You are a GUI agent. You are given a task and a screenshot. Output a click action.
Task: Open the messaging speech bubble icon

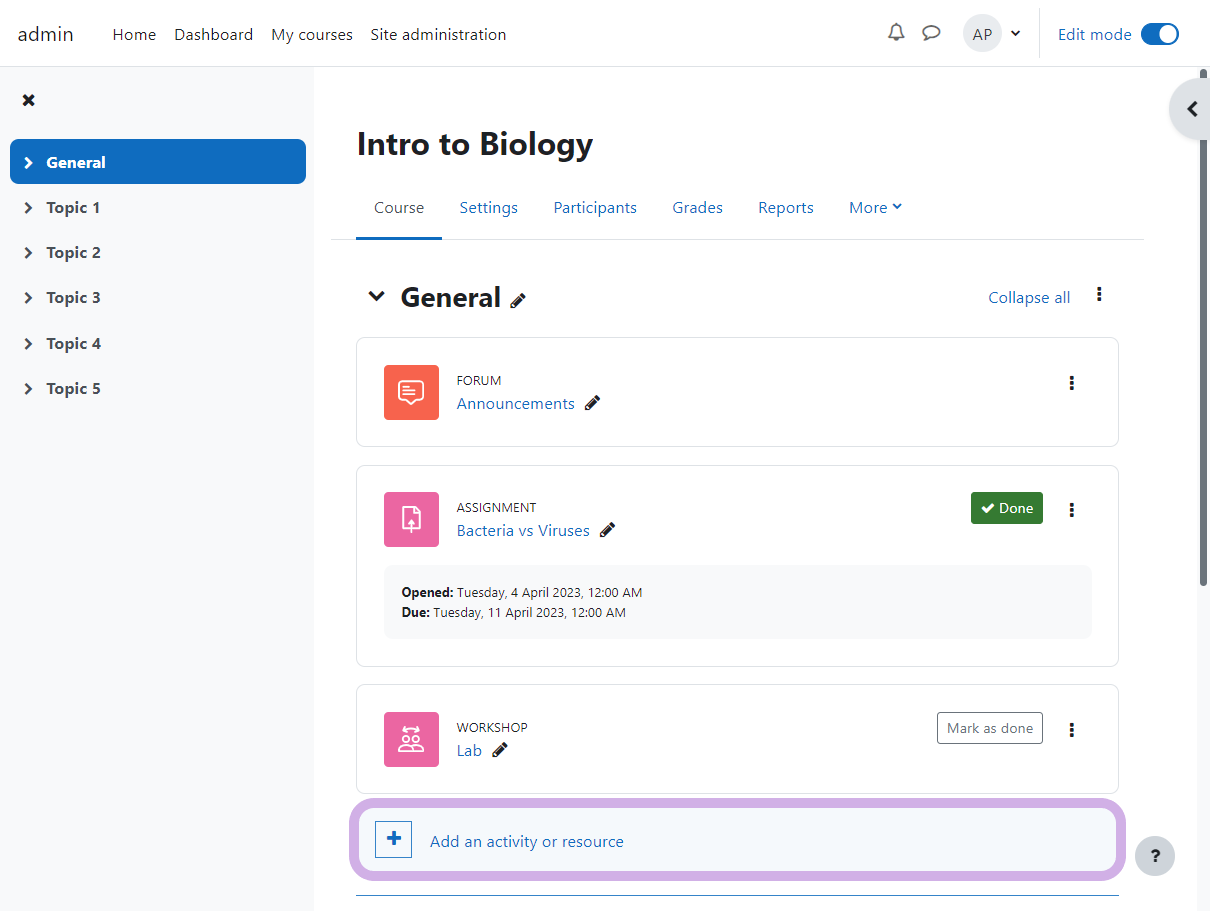pyautogui.click(x=931, y=33)
